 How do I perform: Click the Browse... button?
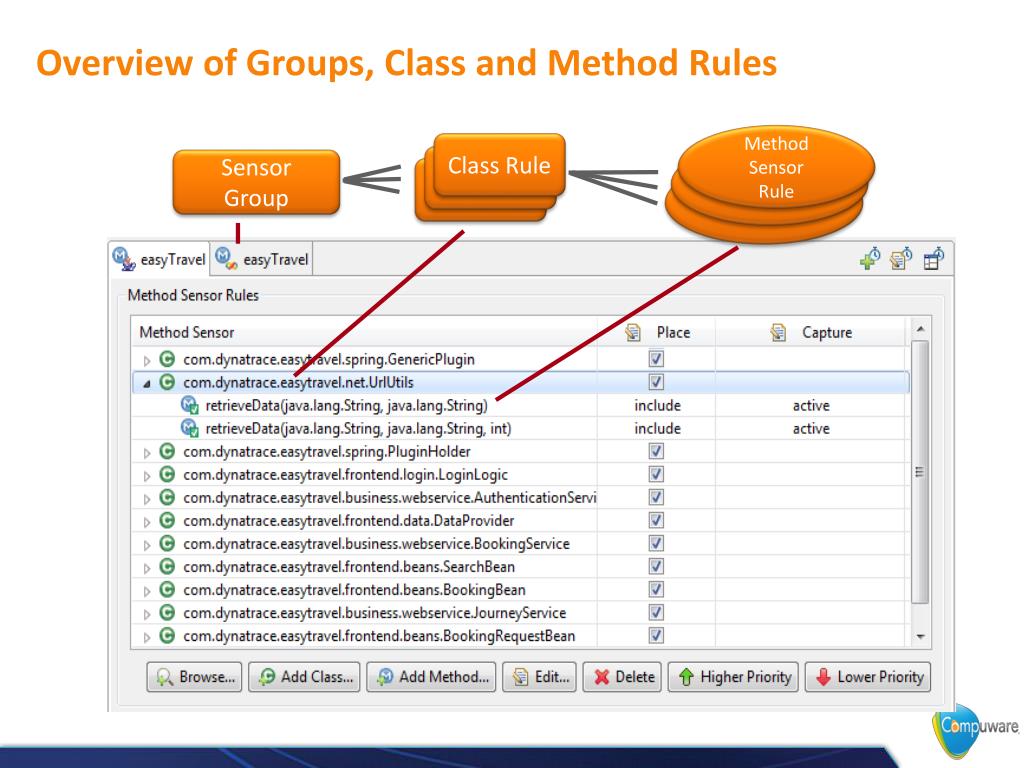(x=195, y=677)
